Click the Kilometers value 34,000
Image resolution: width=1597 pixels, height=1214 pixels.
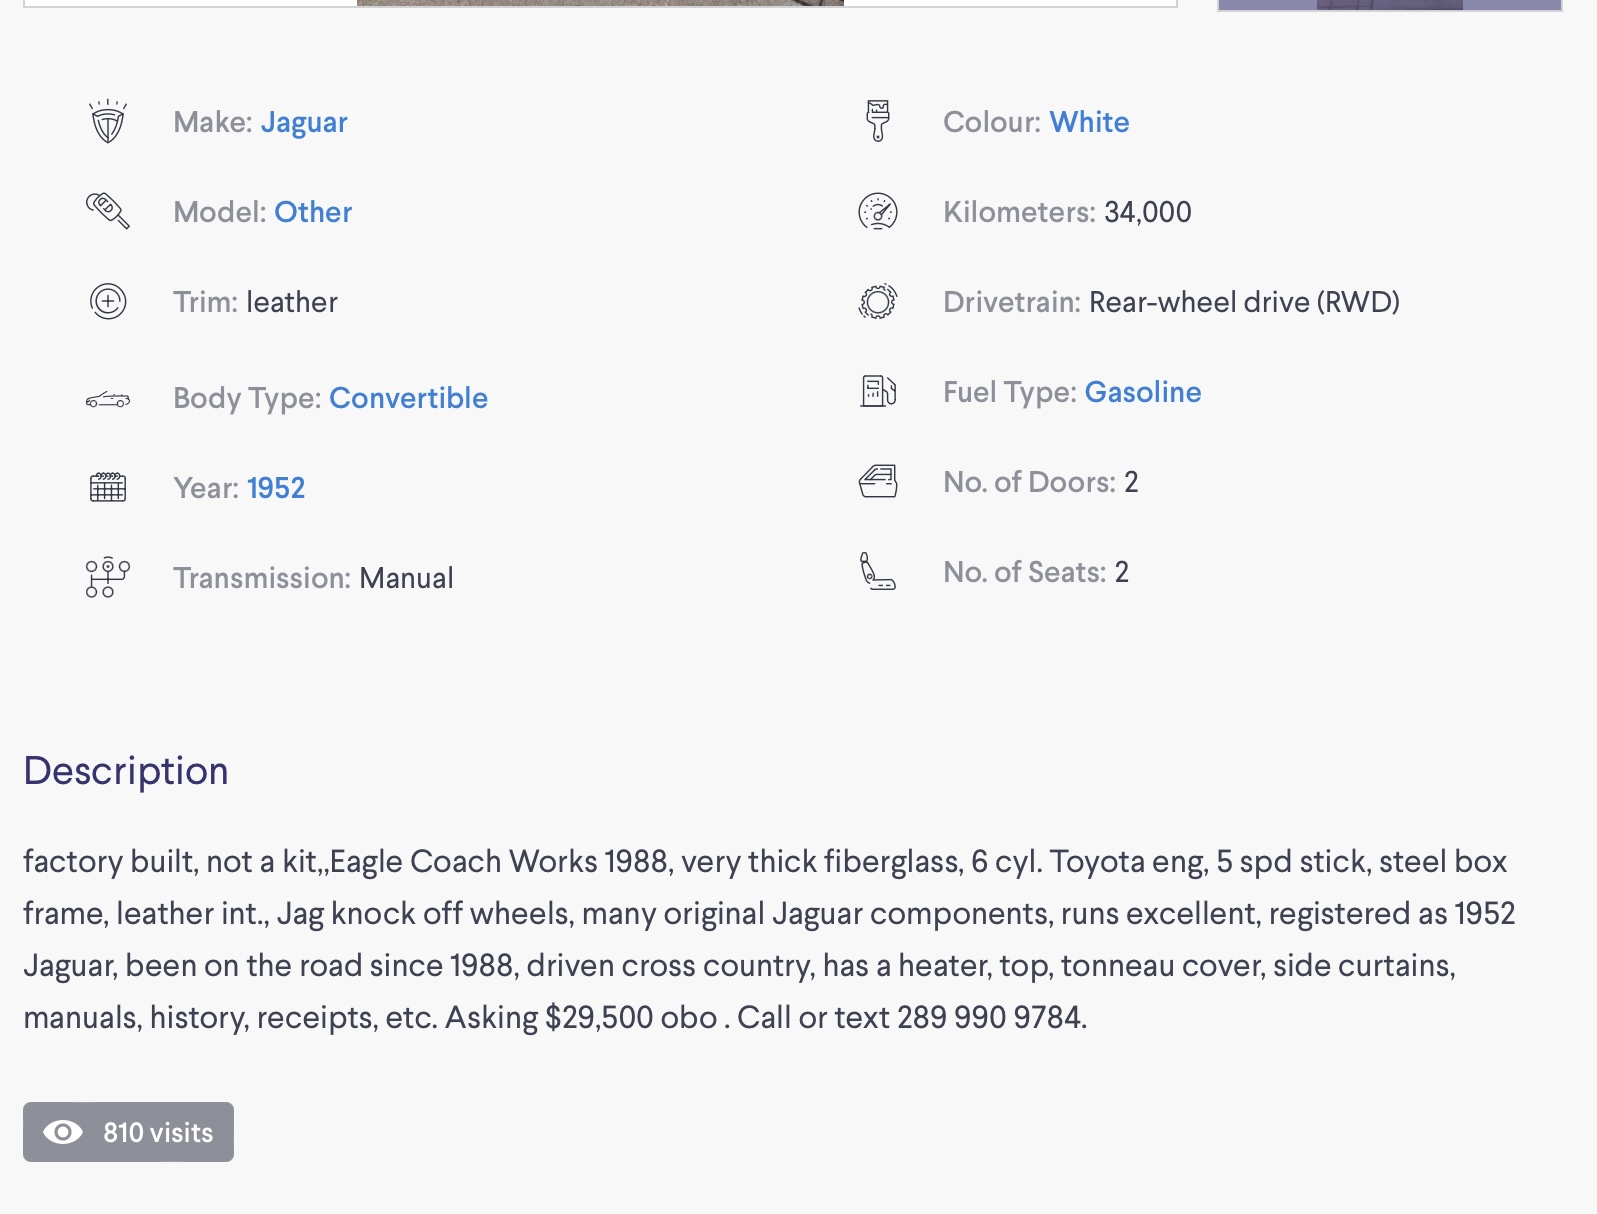click(1148, 212)
